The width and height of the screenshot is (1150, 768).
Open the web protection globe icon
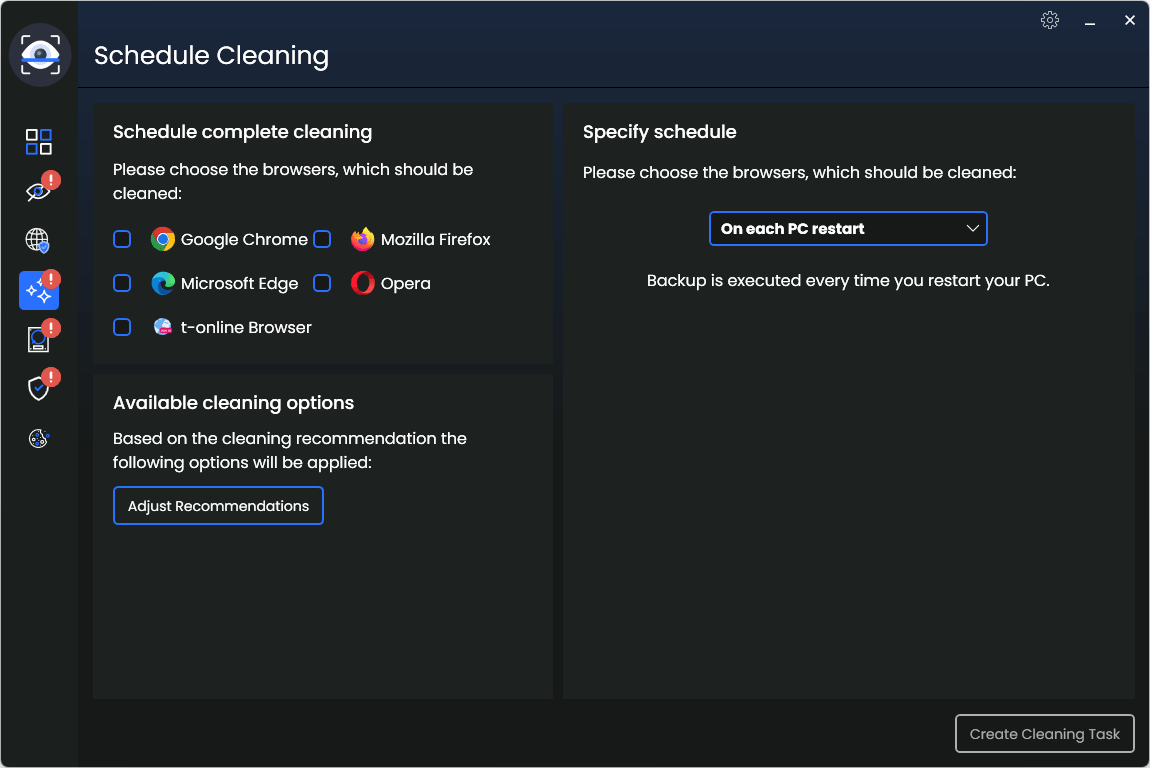click(38, 240)
